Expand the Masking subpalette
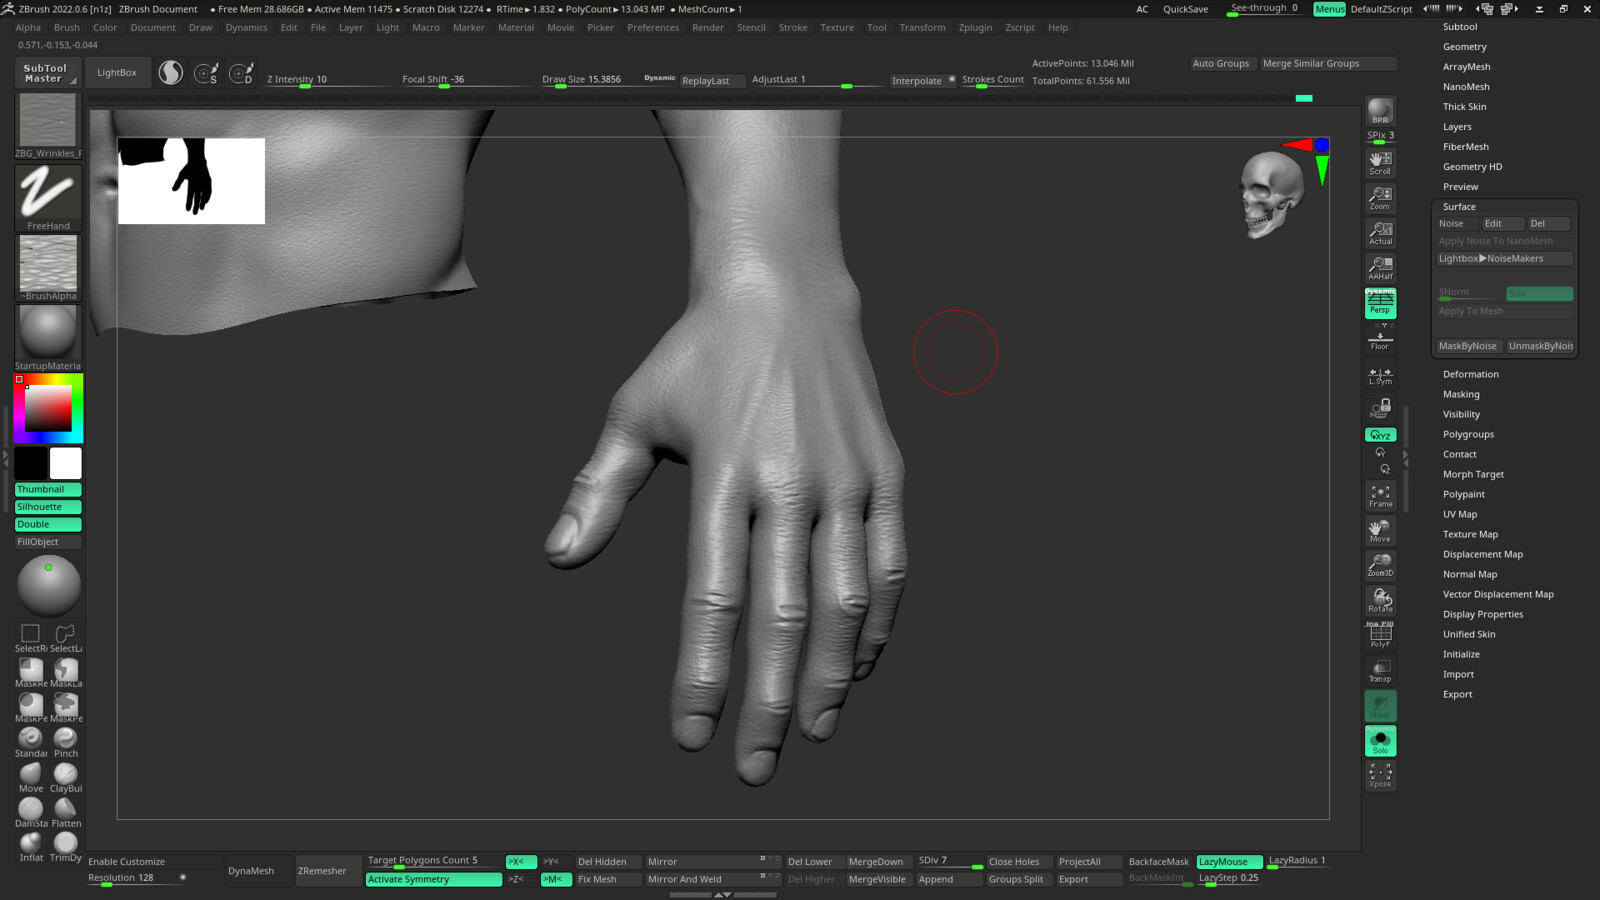The height and width of the screenshot is (900, 1600). 1461,394
